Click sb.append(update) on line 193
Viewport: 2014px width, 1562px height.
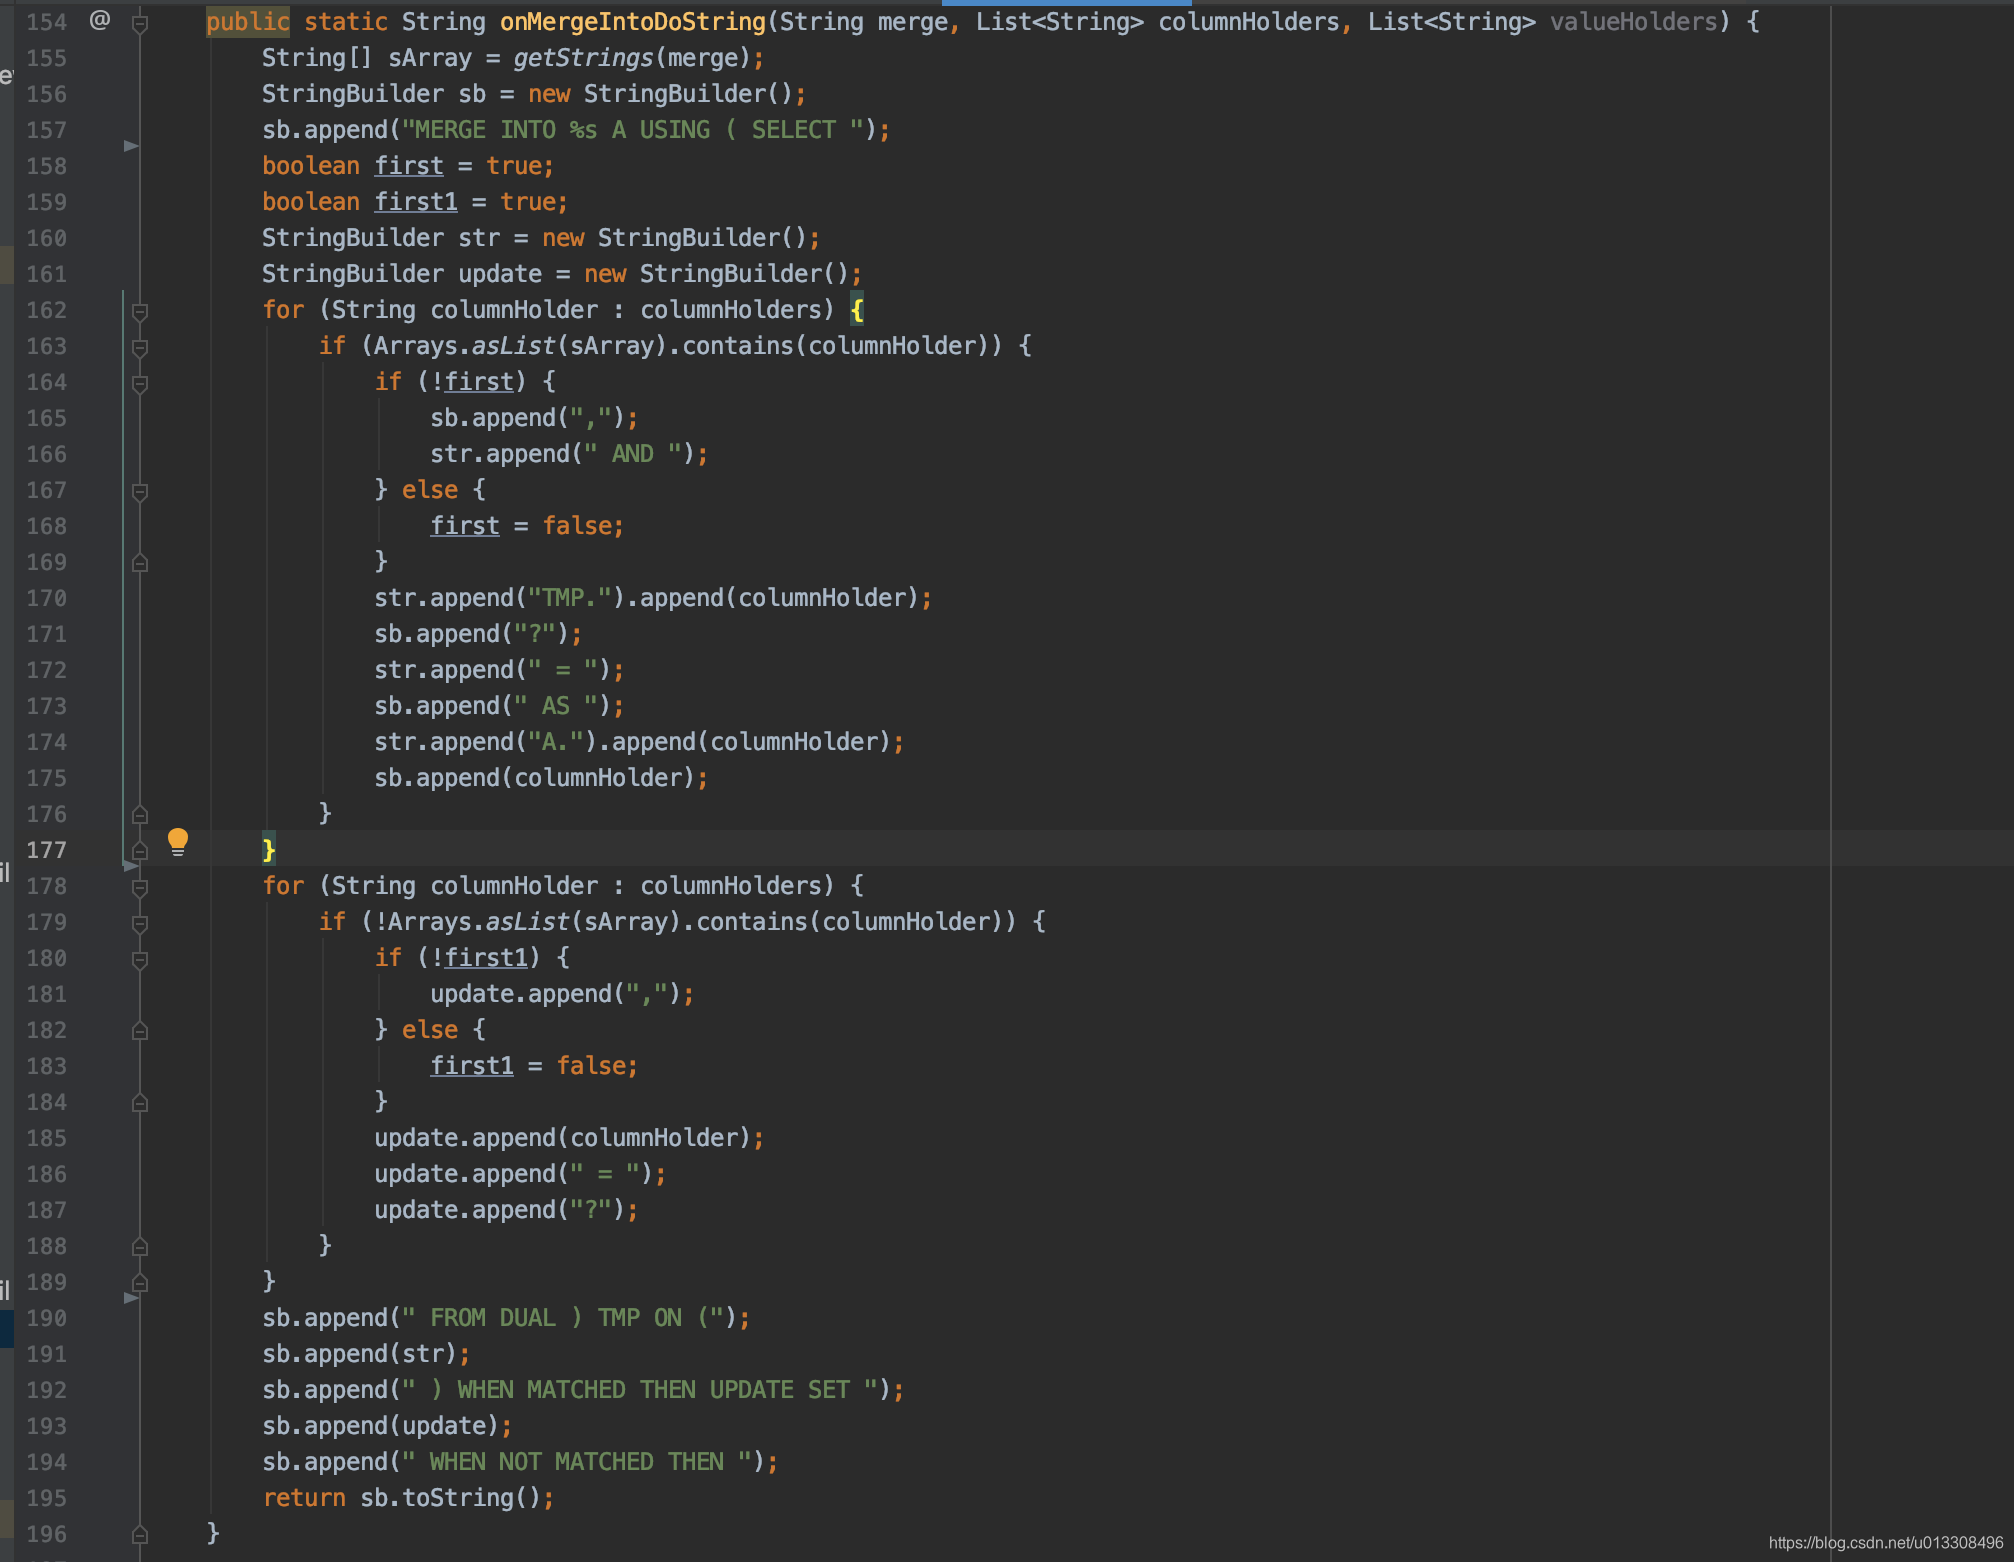tap(387, 1426)
